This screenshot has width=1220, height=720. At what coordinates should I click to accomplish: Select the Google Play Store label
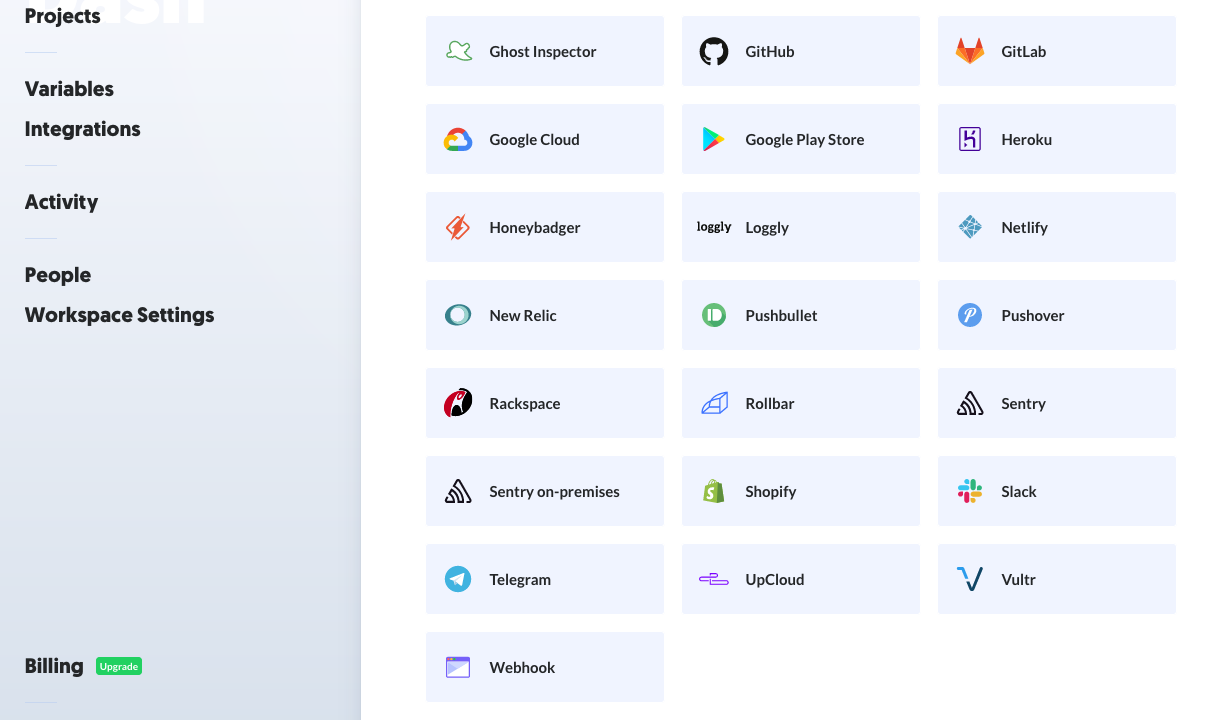[x=805, y=140]
